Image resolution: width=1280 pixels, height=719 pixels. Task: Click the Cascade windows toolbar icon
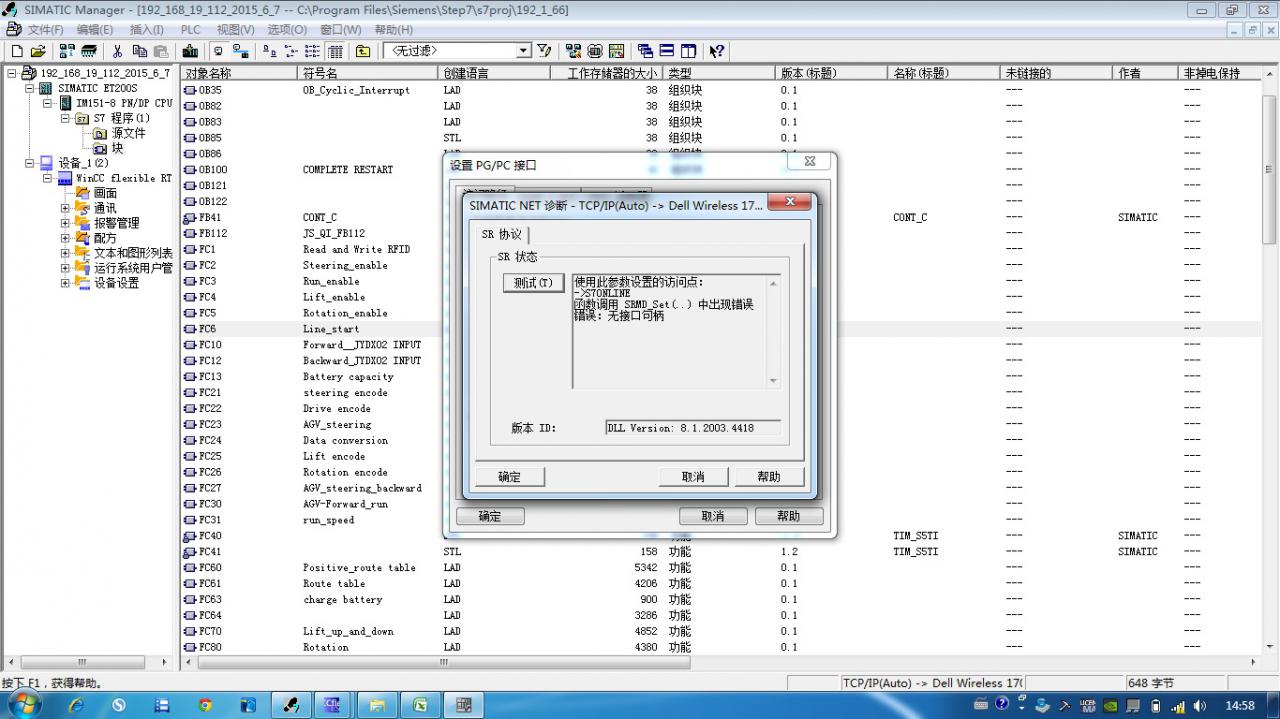(645, 51)
